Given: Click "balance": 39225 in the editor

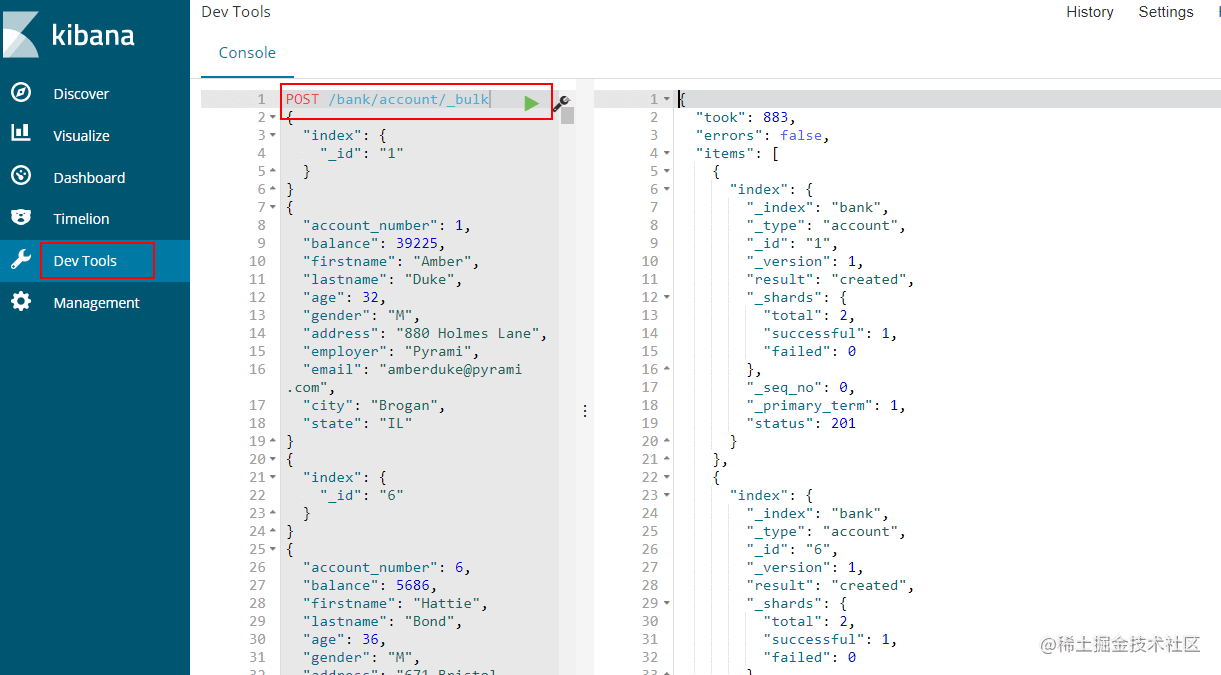Looking at the screenshot, I should tap(374, 243).
